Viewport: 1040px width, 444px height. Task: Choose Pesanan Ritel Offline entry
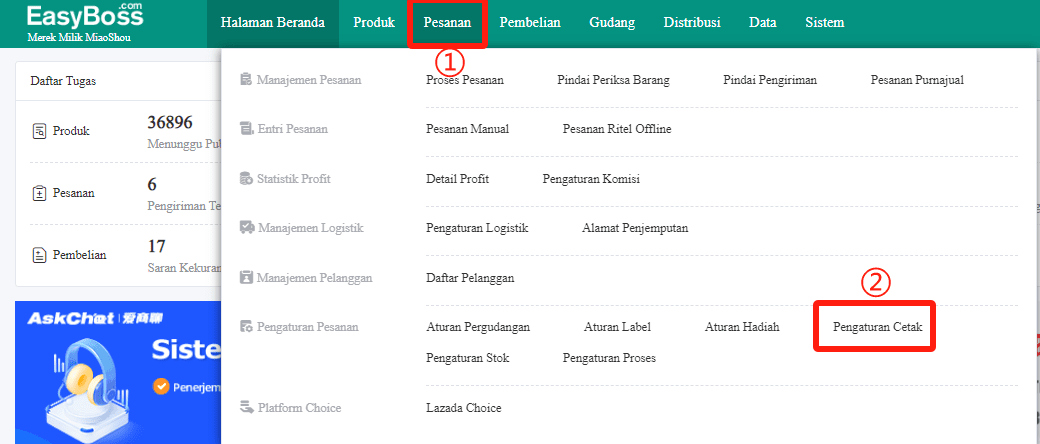click(x=617, y=129)
